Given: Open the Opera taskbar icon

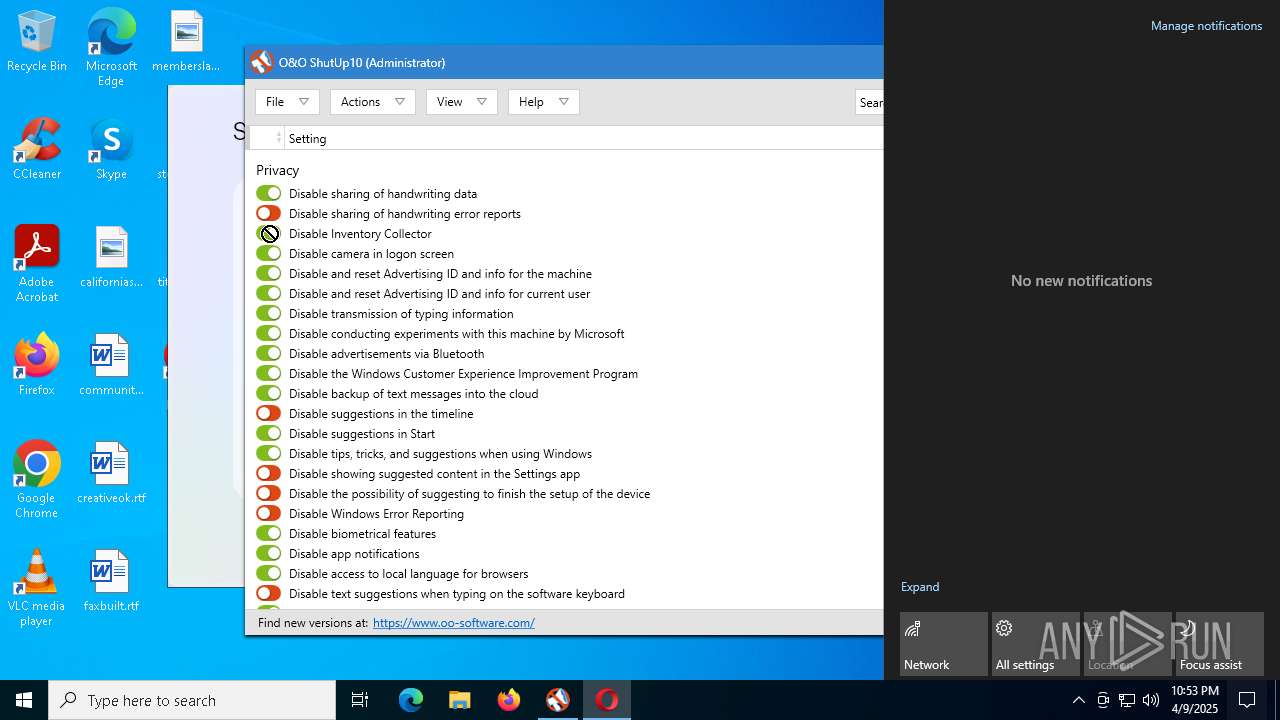Looking at the screenshot, I should point(606,700).
